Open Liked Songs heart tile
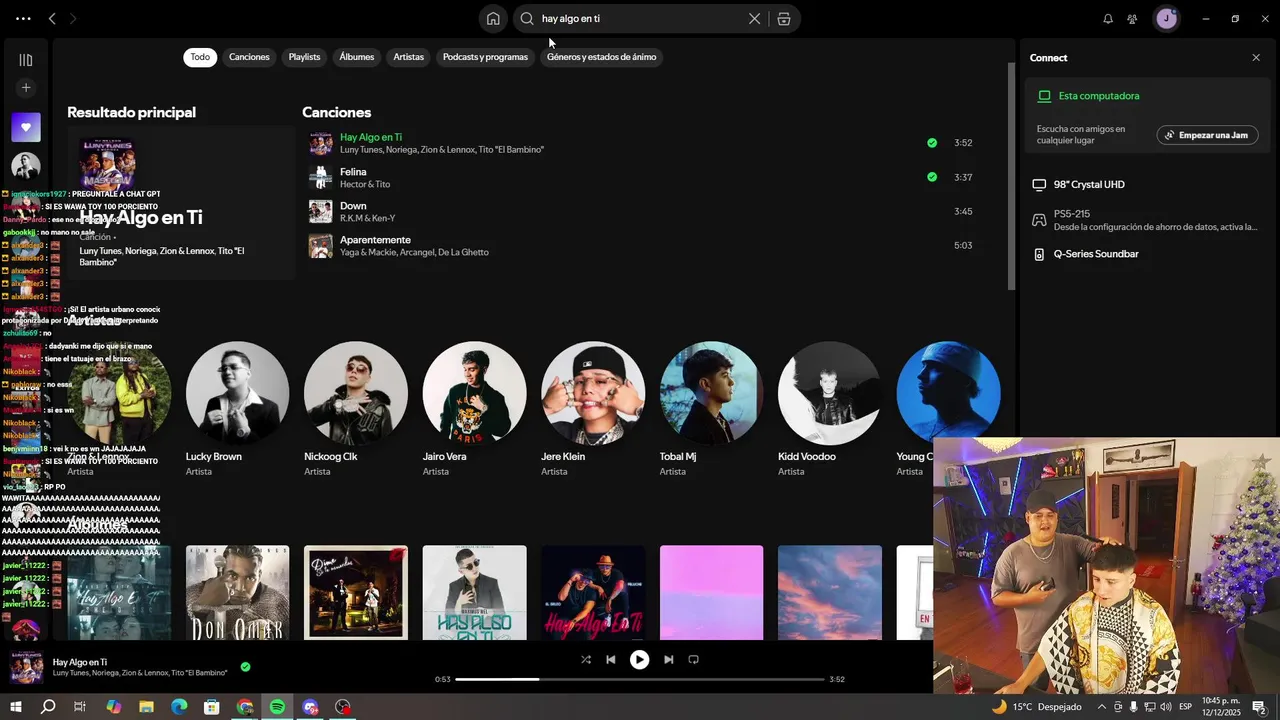This screenshot has height=720, width=1280. 26,127
